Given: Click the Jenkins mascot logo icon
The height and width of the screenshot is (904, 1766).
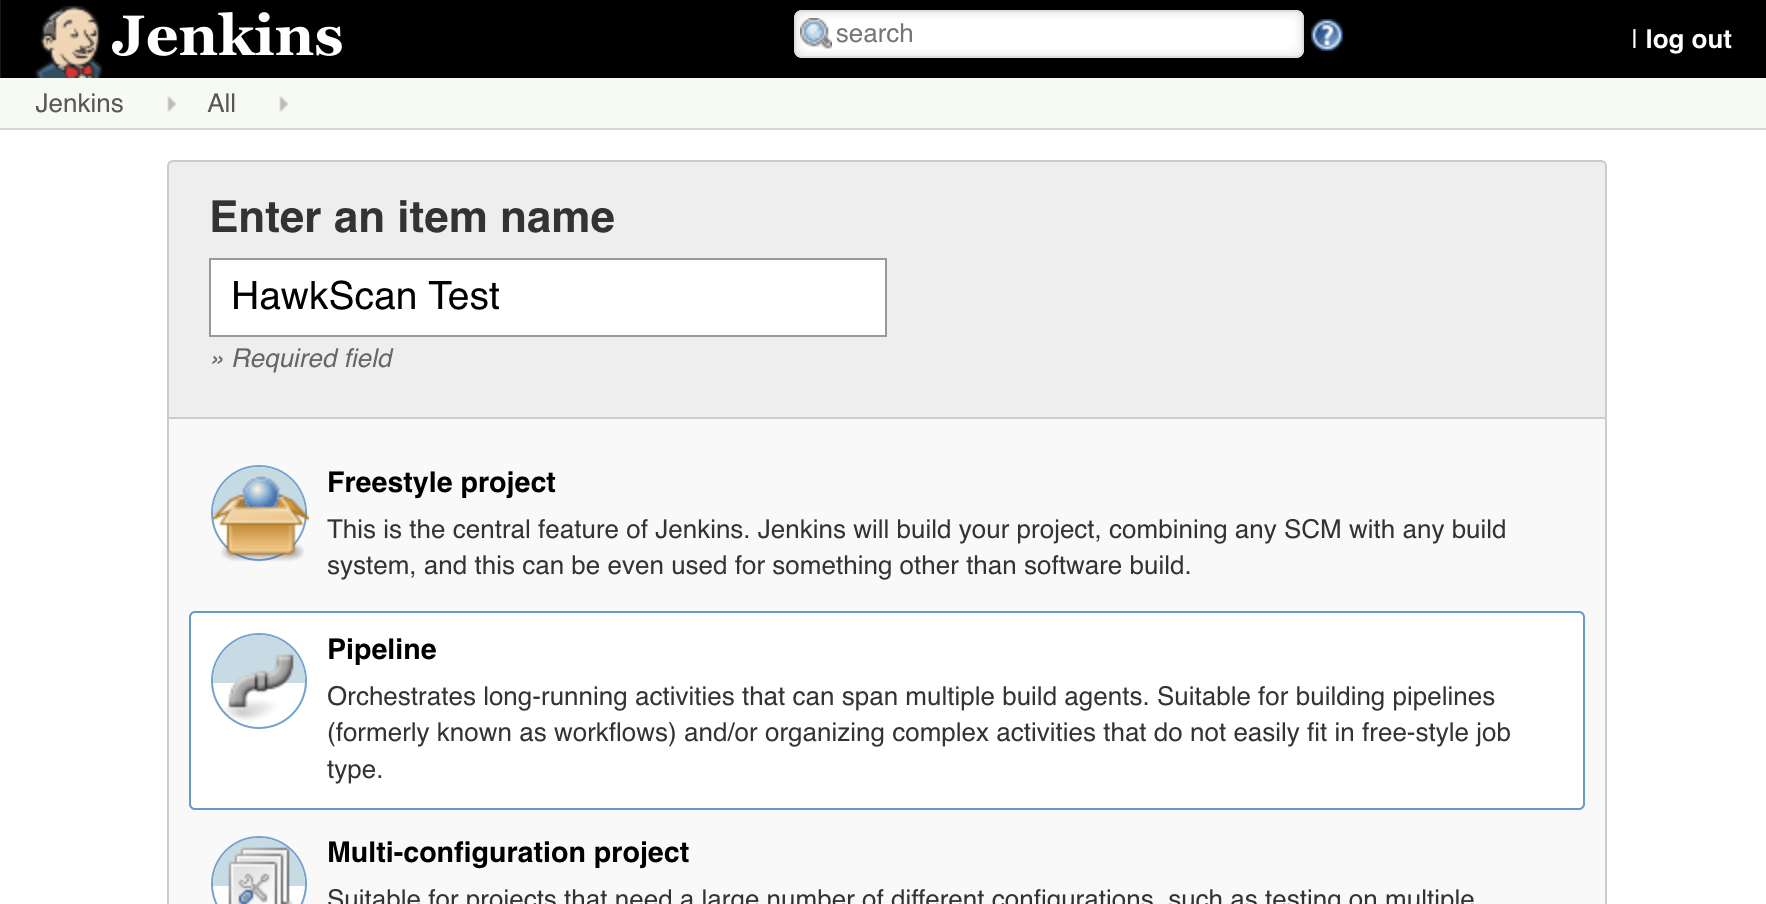Looking at the screenshot, I should [64, 38].
